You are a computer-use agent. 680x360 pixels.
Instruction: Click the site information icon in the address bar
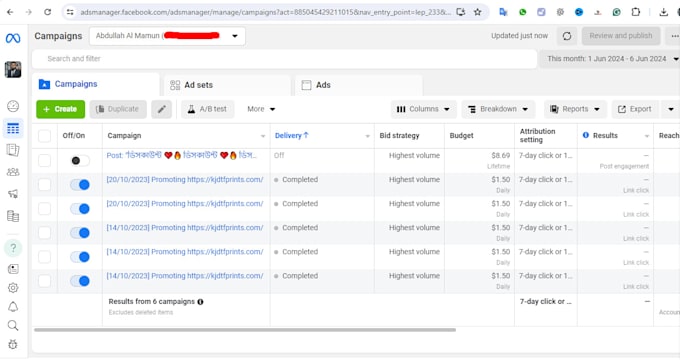pos(70,12)
